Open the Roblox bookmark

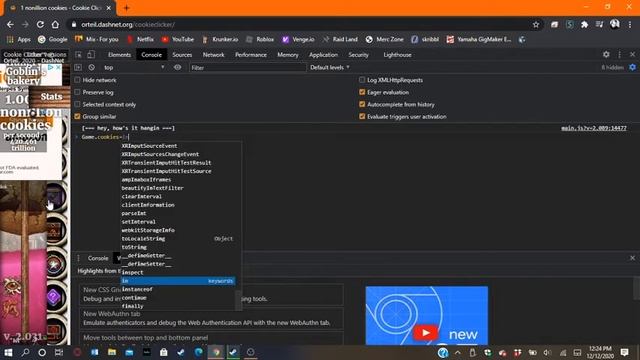click(x=260, y=40)
